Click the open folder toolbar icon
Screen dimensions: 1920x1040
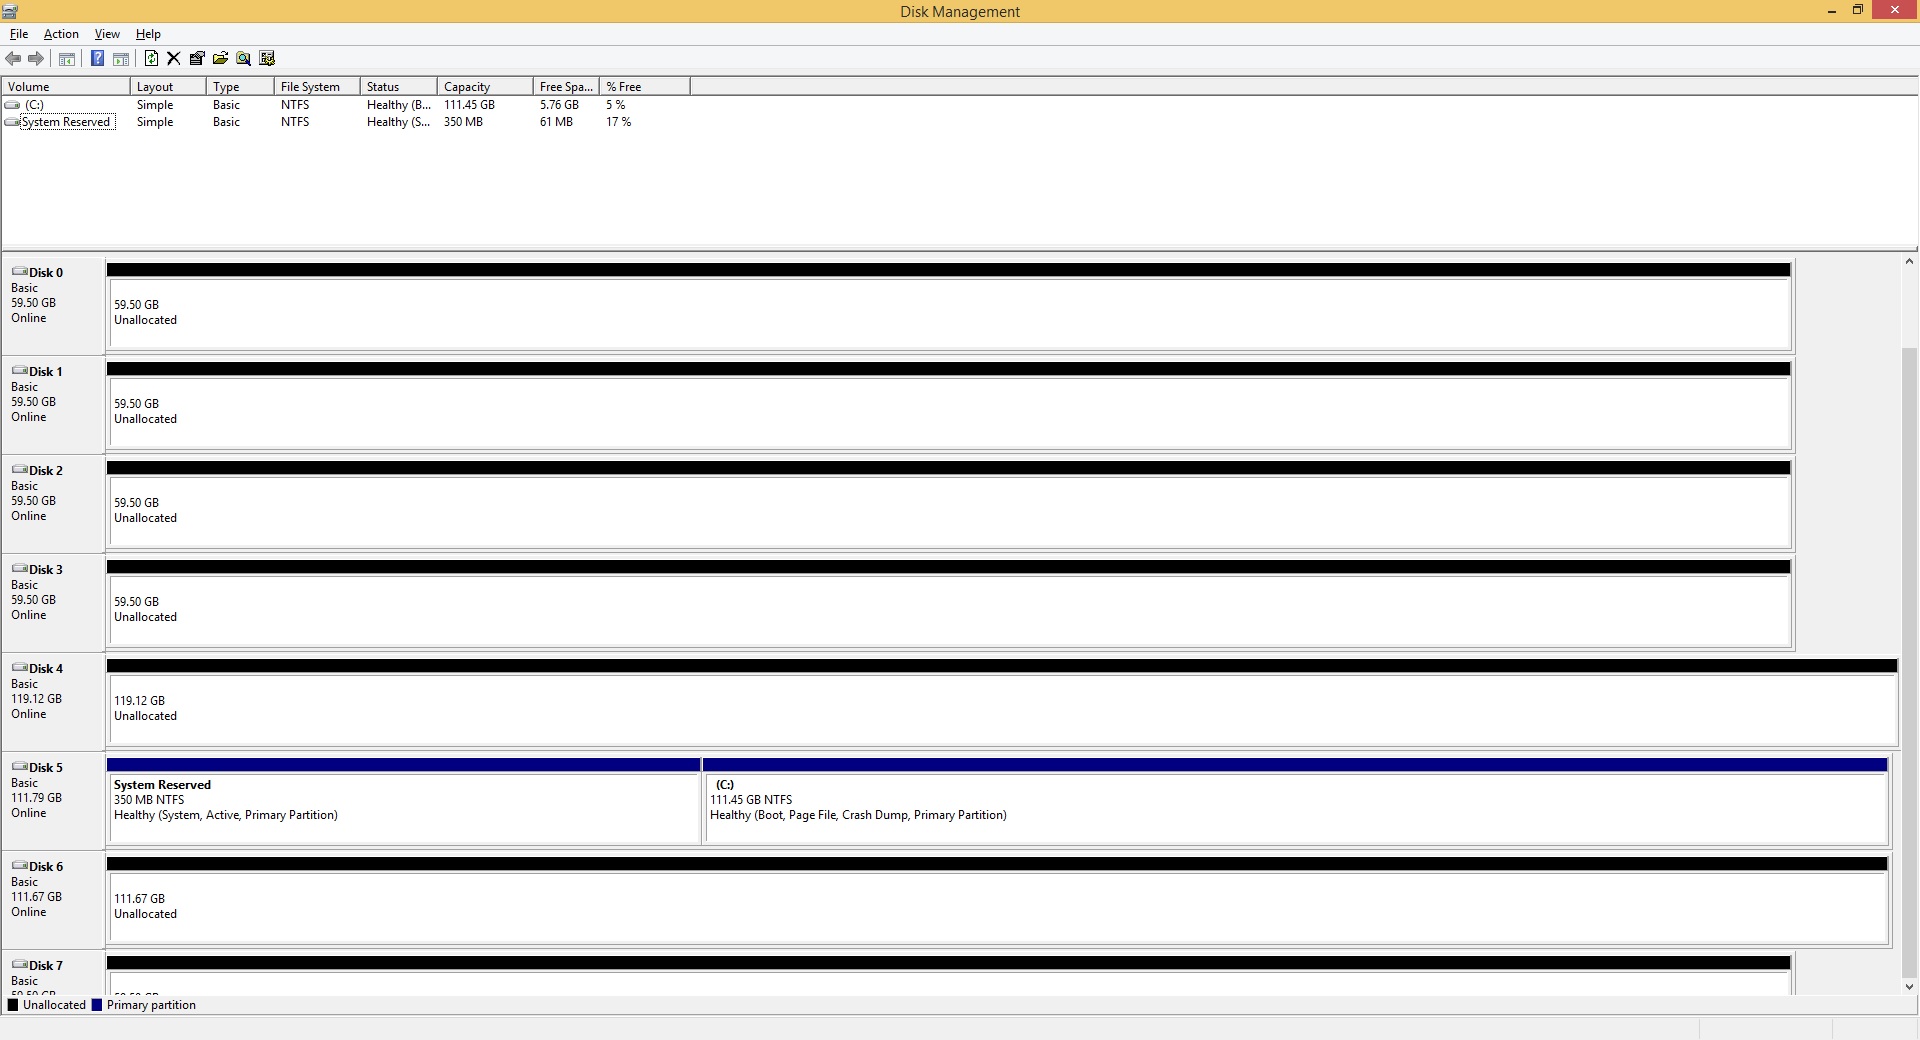coord(220,58)
